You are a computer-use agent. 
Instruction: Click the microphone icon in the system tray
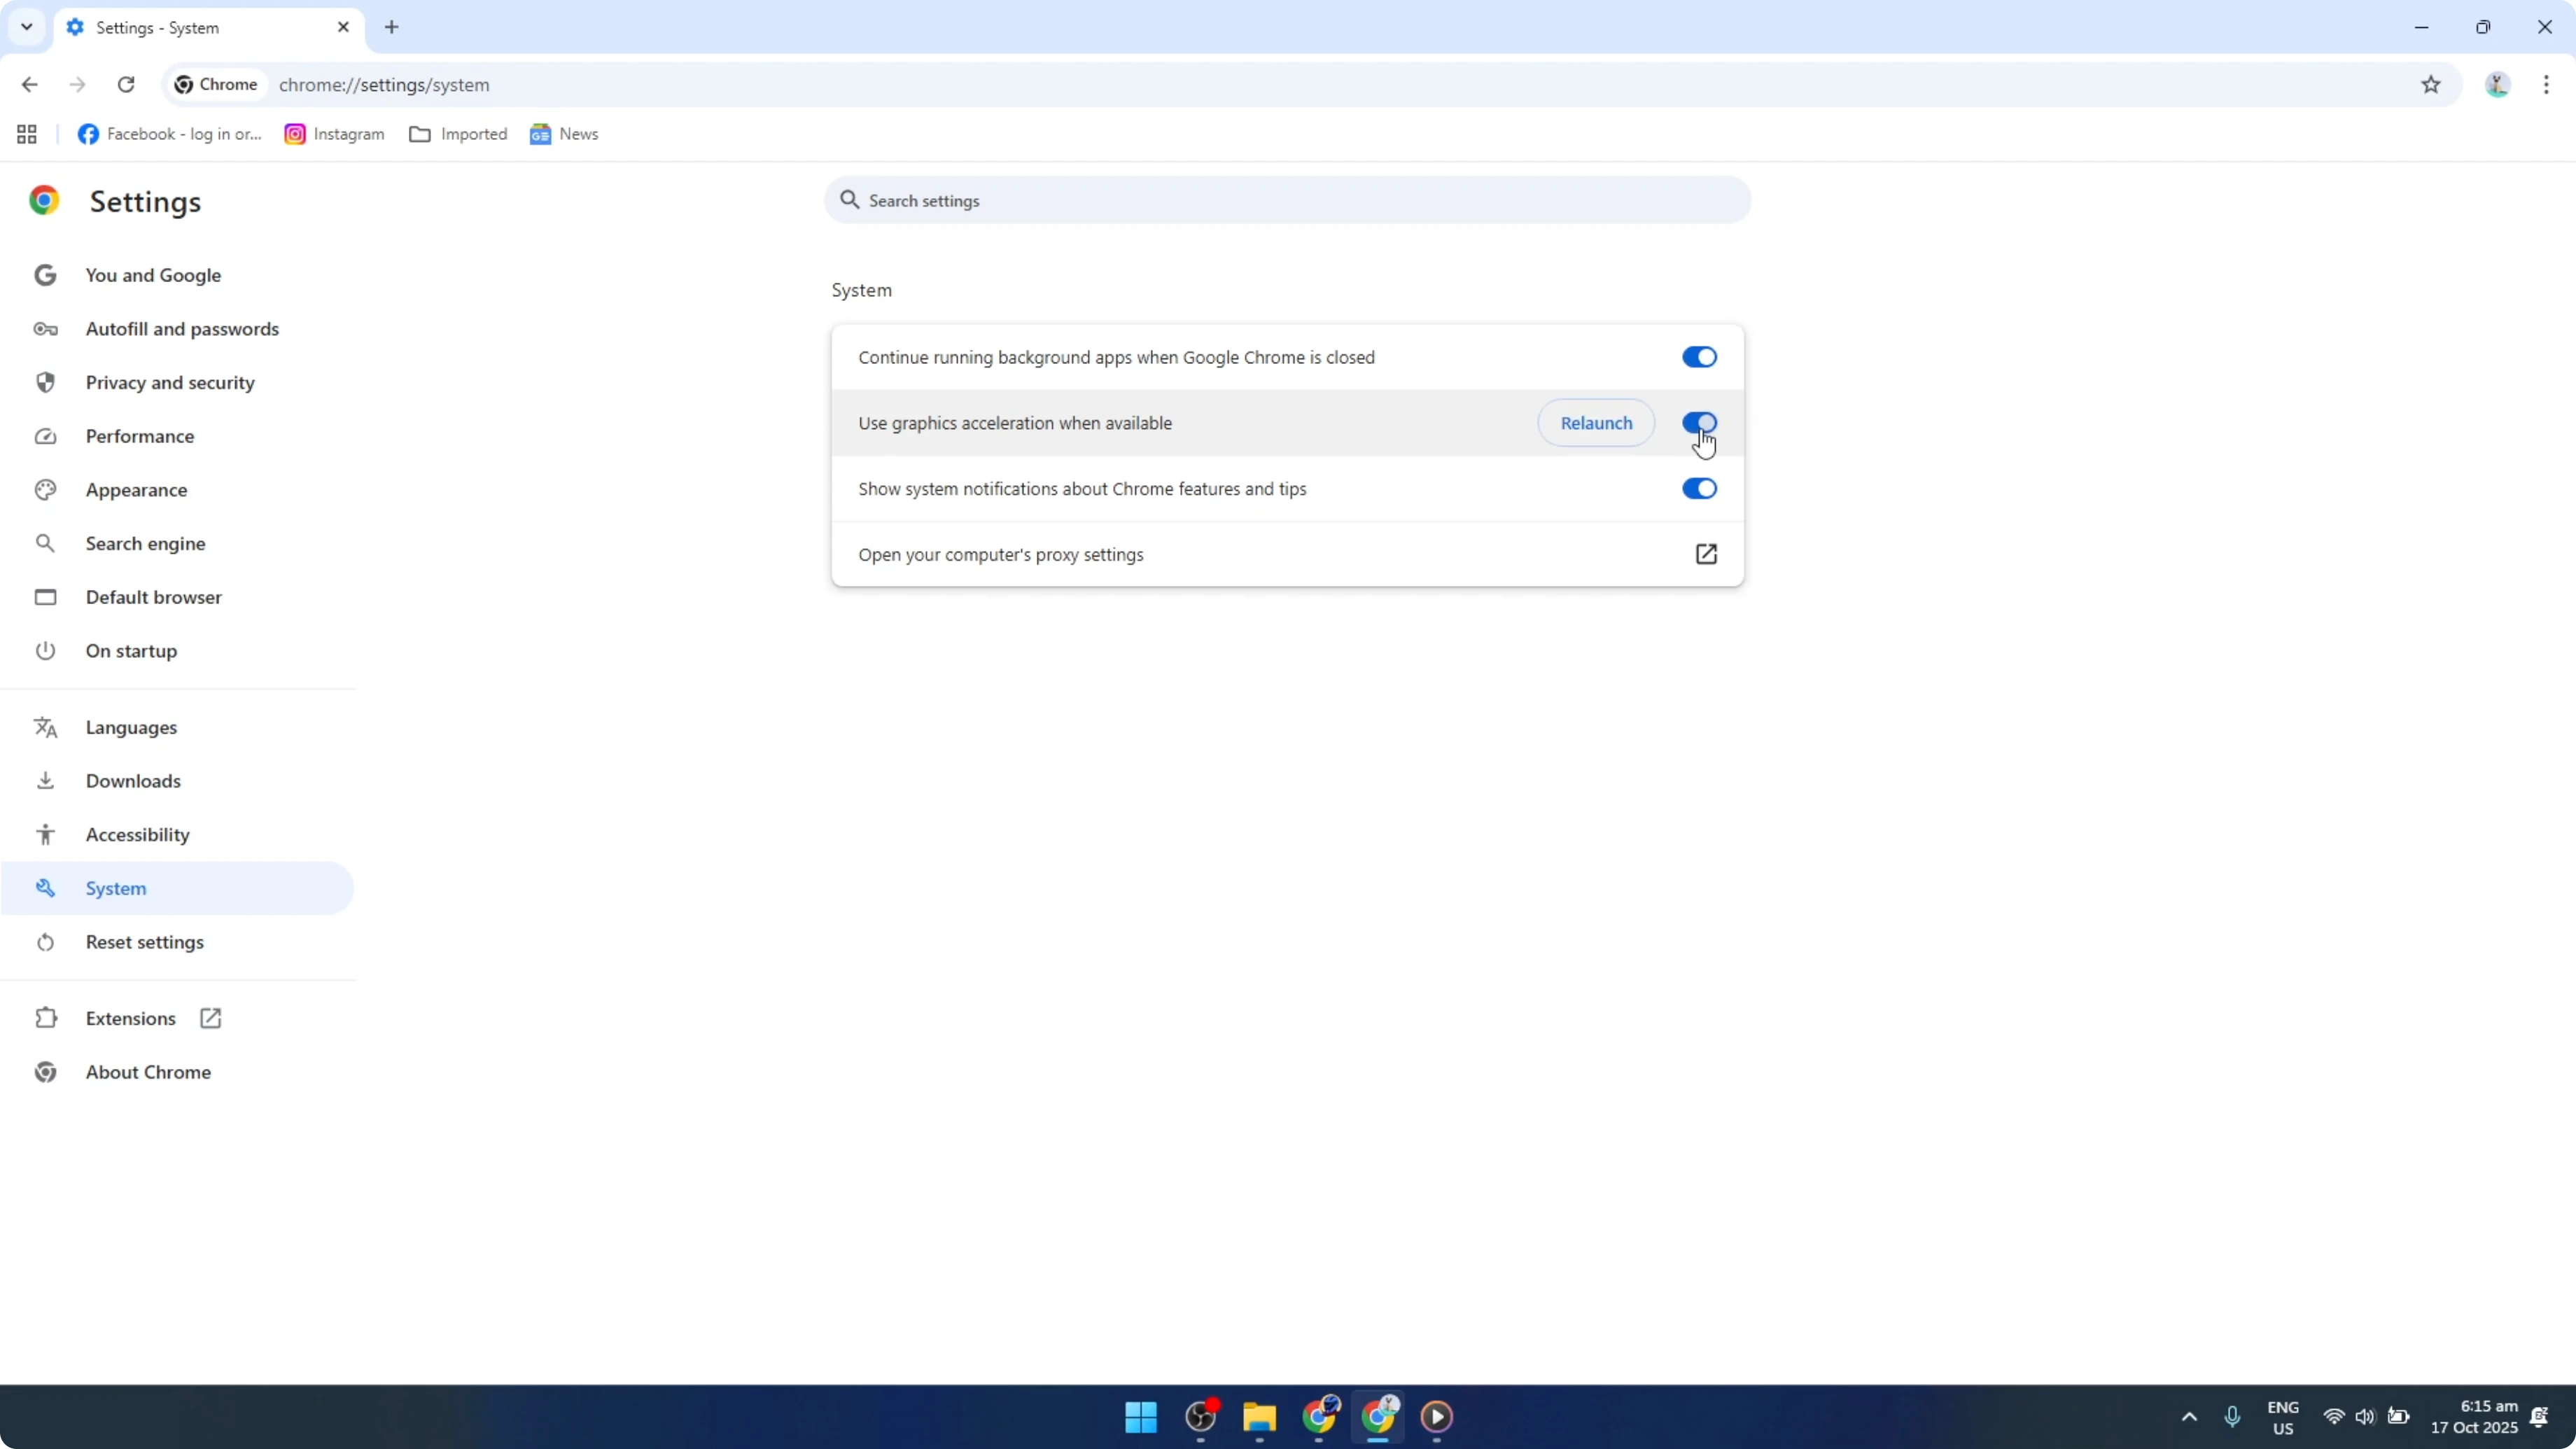point(2233,1417)
